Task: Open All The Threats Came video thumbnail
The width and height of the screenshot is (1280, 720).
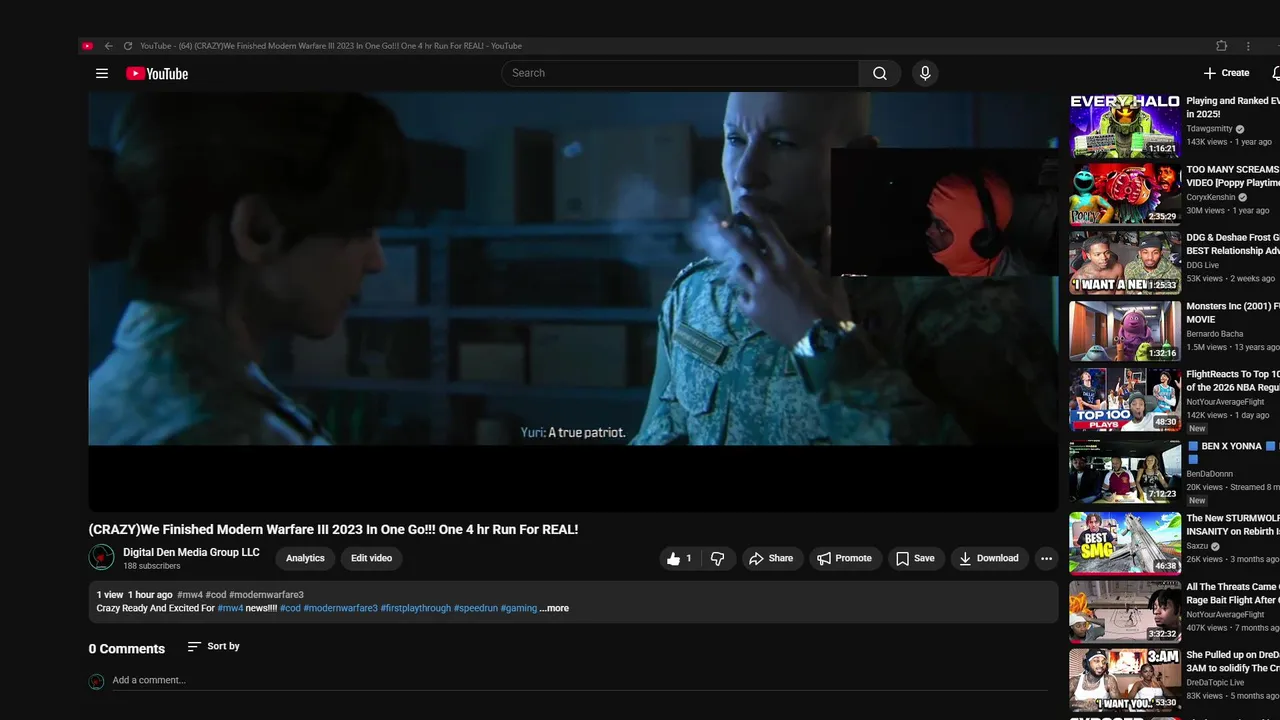Action: pos(1125,612)
